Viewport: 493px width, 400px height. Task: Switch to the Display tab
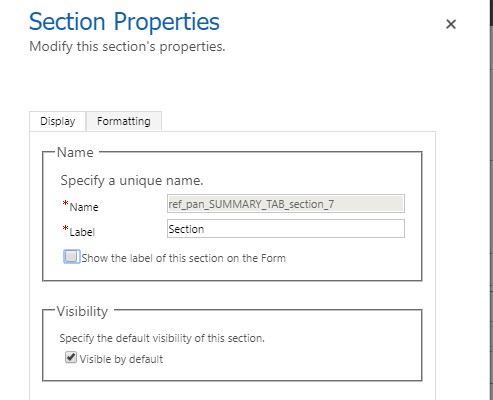click(x=58, y=121)
